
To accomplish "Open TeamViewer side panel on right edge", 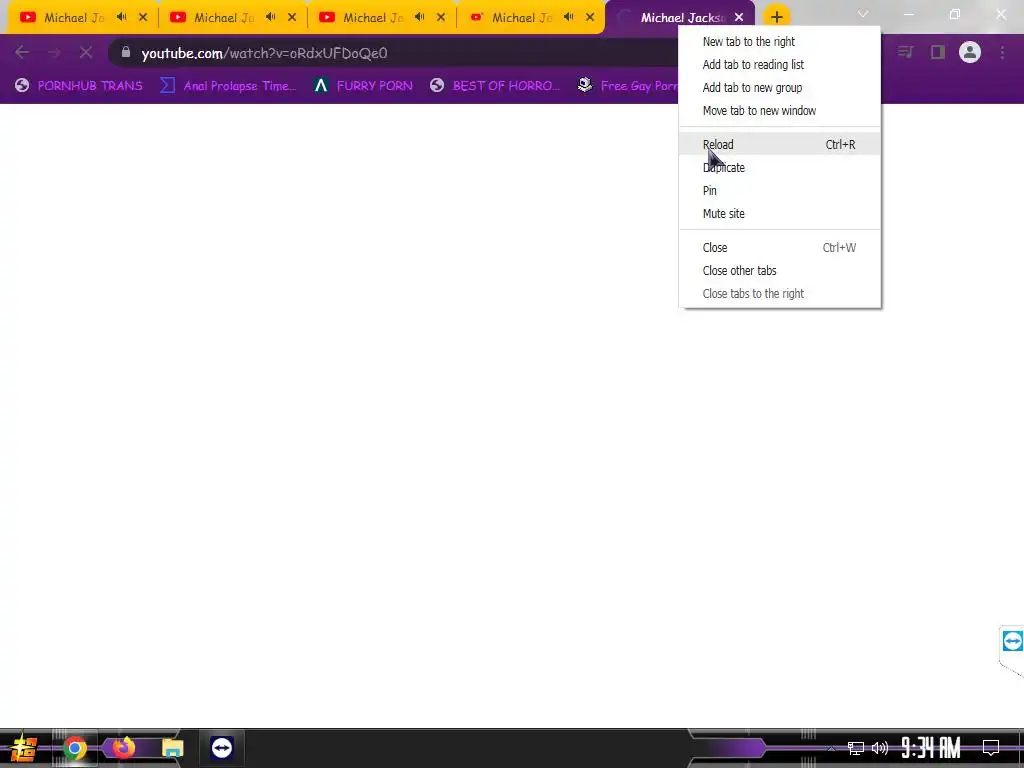I will coord(1012,642).
